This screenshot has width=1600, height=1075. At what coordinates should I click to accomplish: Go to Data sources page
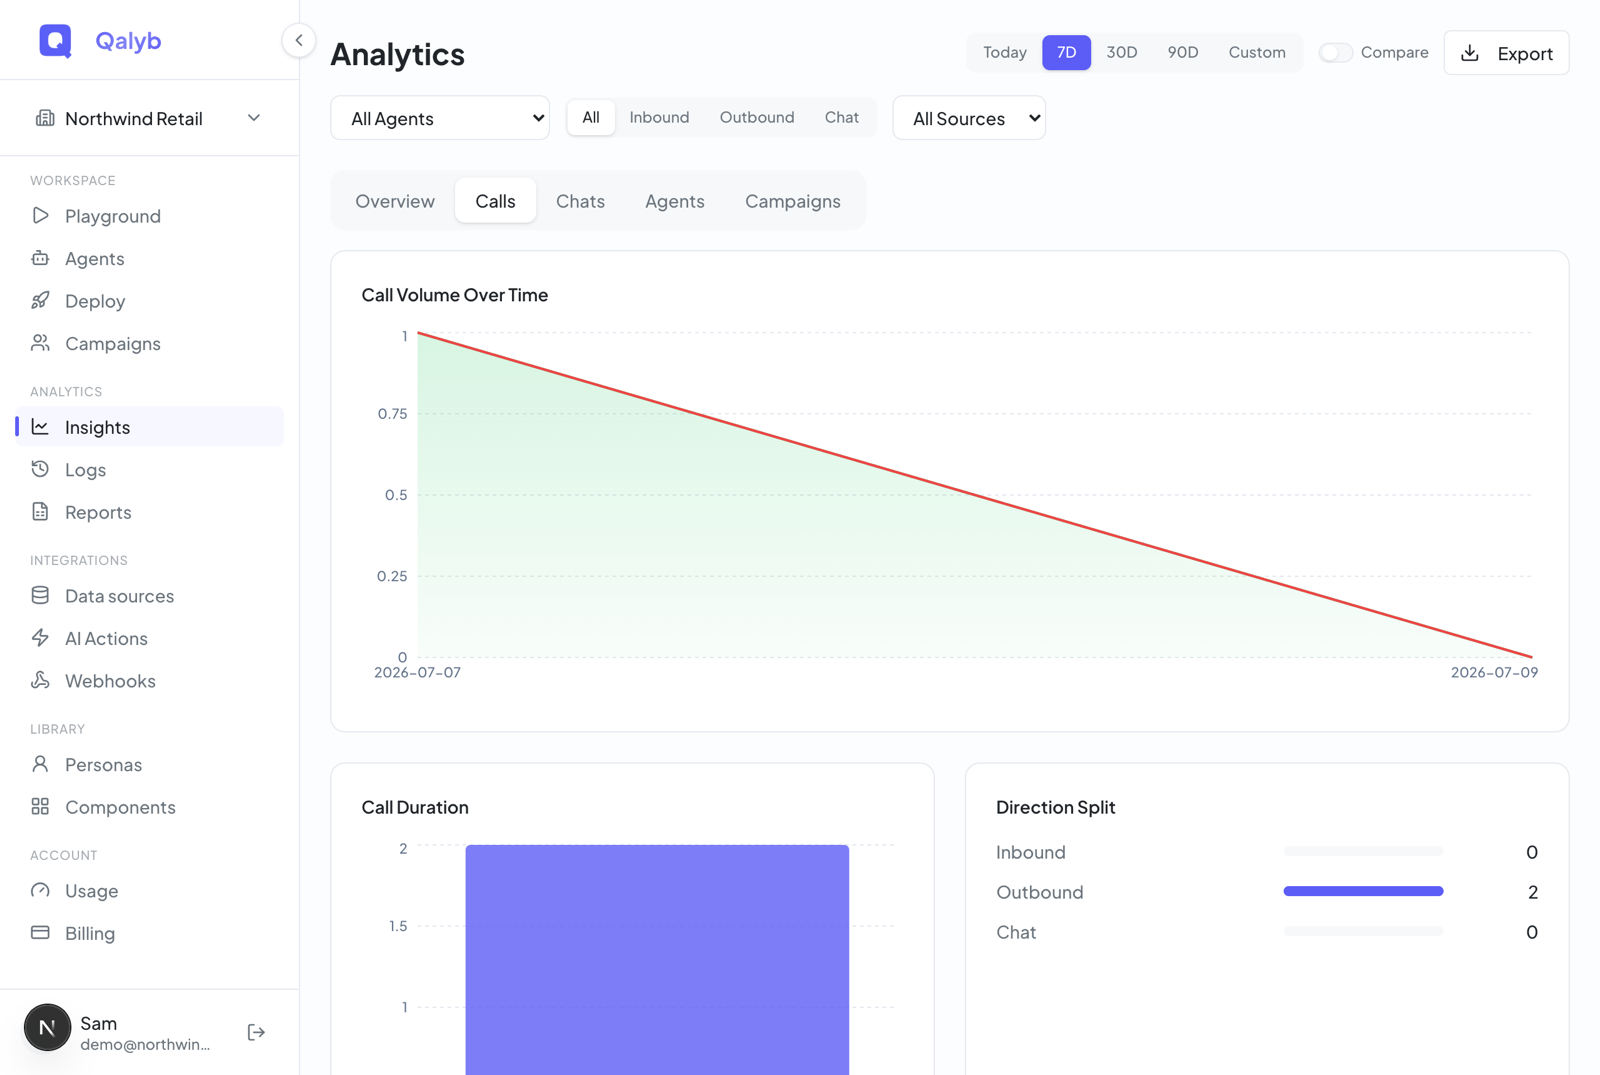pos(150,596)
